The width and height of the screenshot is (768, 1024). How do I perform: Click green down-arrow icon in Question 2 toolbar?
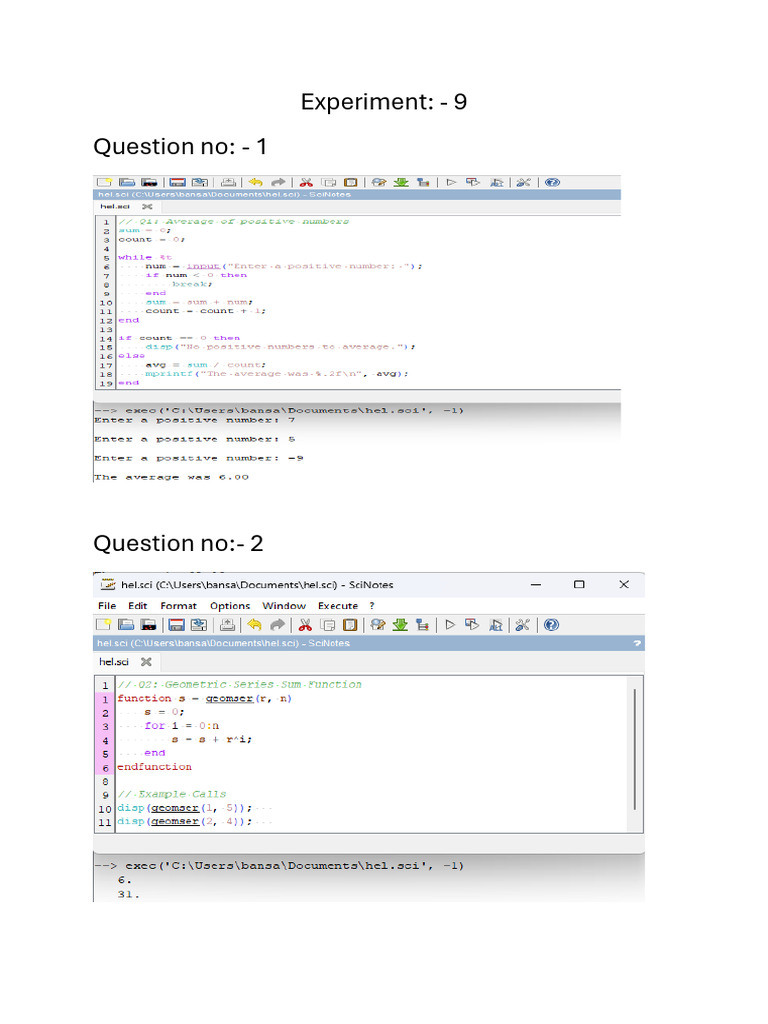(400, 625)
